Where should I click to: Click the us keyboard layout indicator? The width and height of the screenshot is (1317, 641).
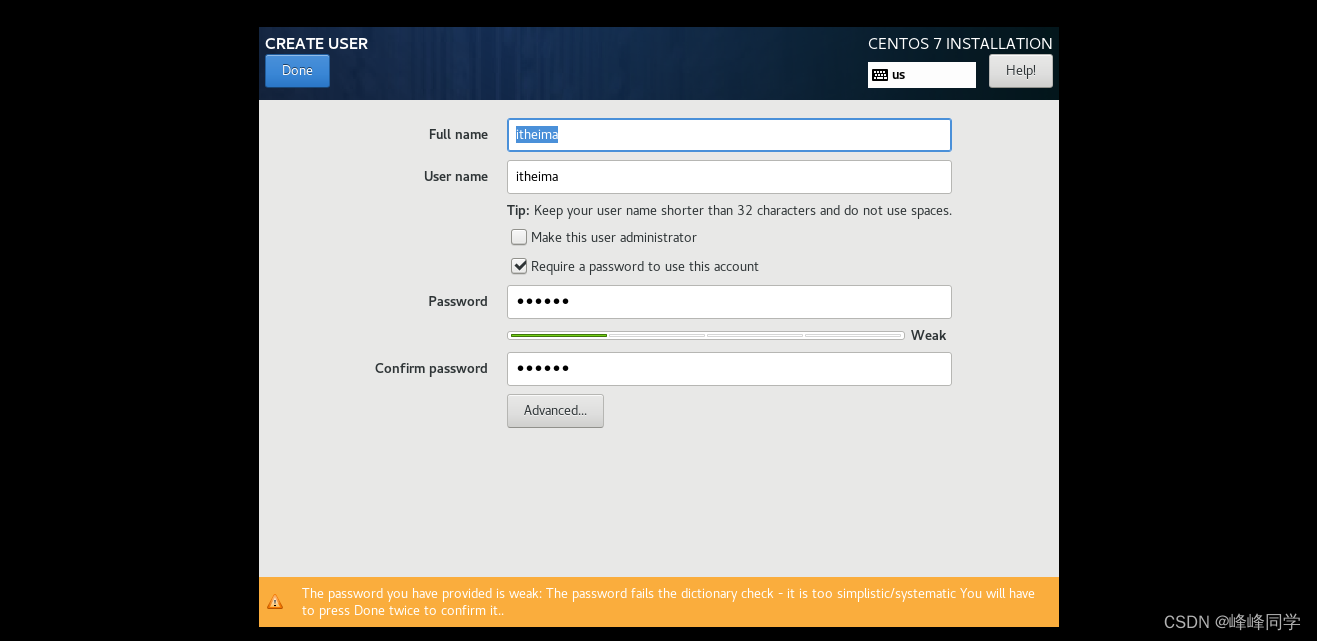pyautogui.click(x=922, y=75)
